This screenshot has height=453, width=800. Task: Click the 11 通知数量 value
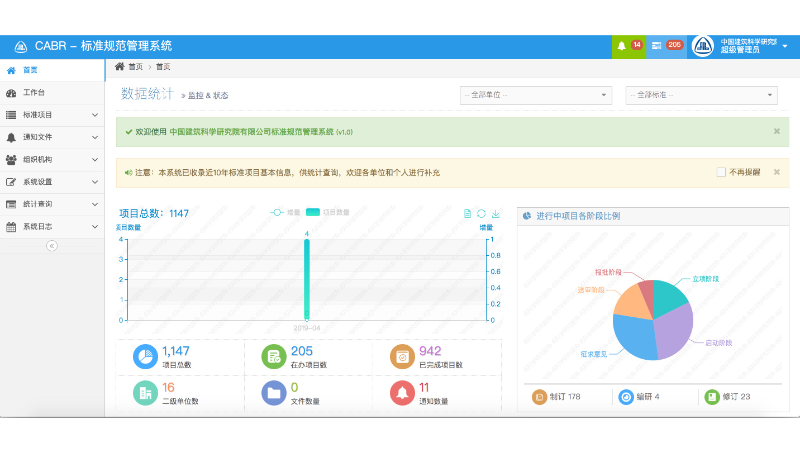(x=424, y=388)
